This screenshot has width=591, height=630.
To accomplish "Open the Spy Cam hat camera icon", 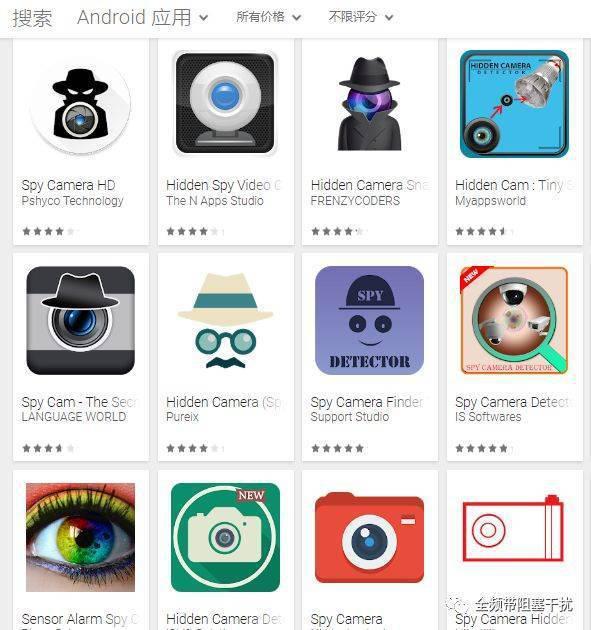I will pyautogui.click(x=80, y=320).
